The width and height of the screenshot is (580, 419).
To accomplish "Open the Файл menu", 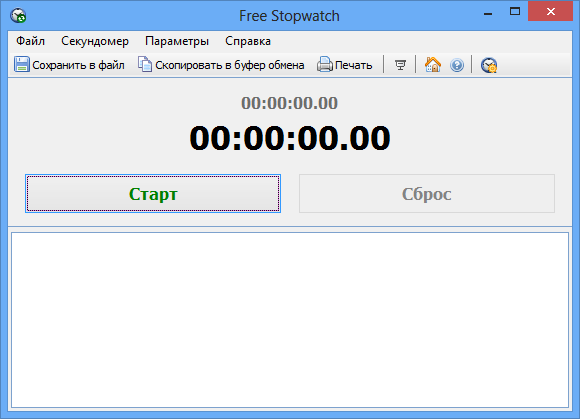I will click(30, 41).
